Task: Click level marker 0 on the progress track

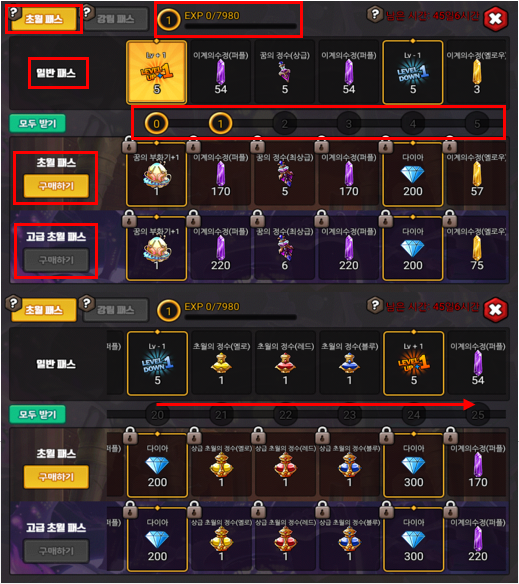Action: 156,123
